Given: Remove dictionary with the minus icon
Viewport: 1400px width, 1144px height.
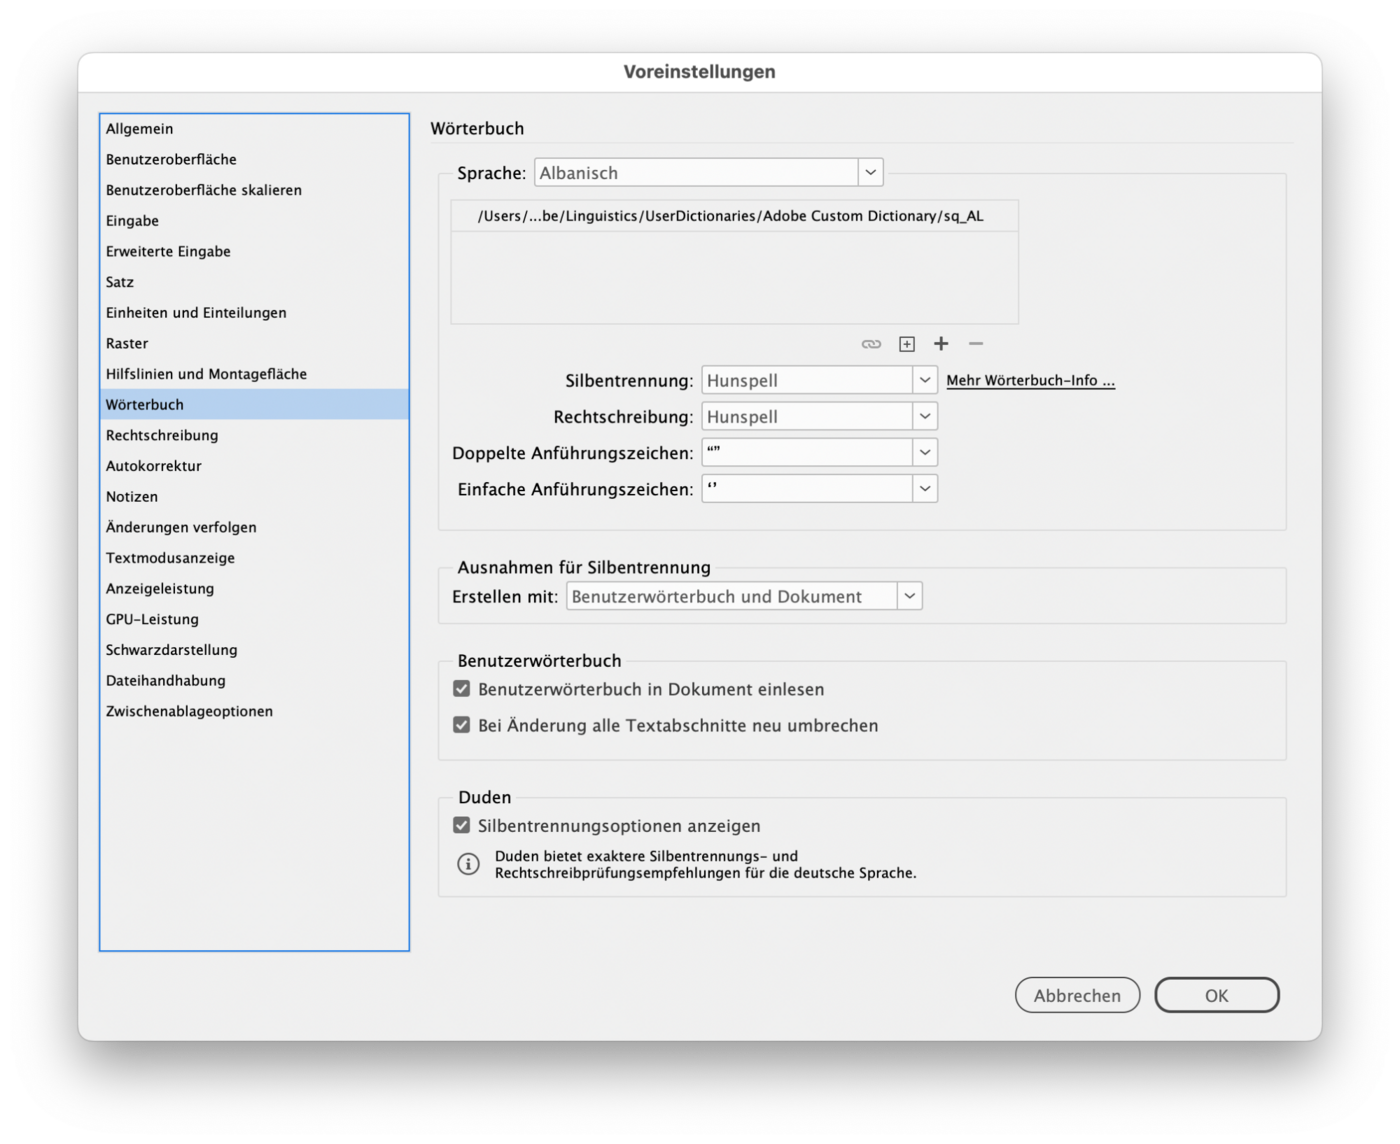Looking at the screenshot, I should [976, 344].
